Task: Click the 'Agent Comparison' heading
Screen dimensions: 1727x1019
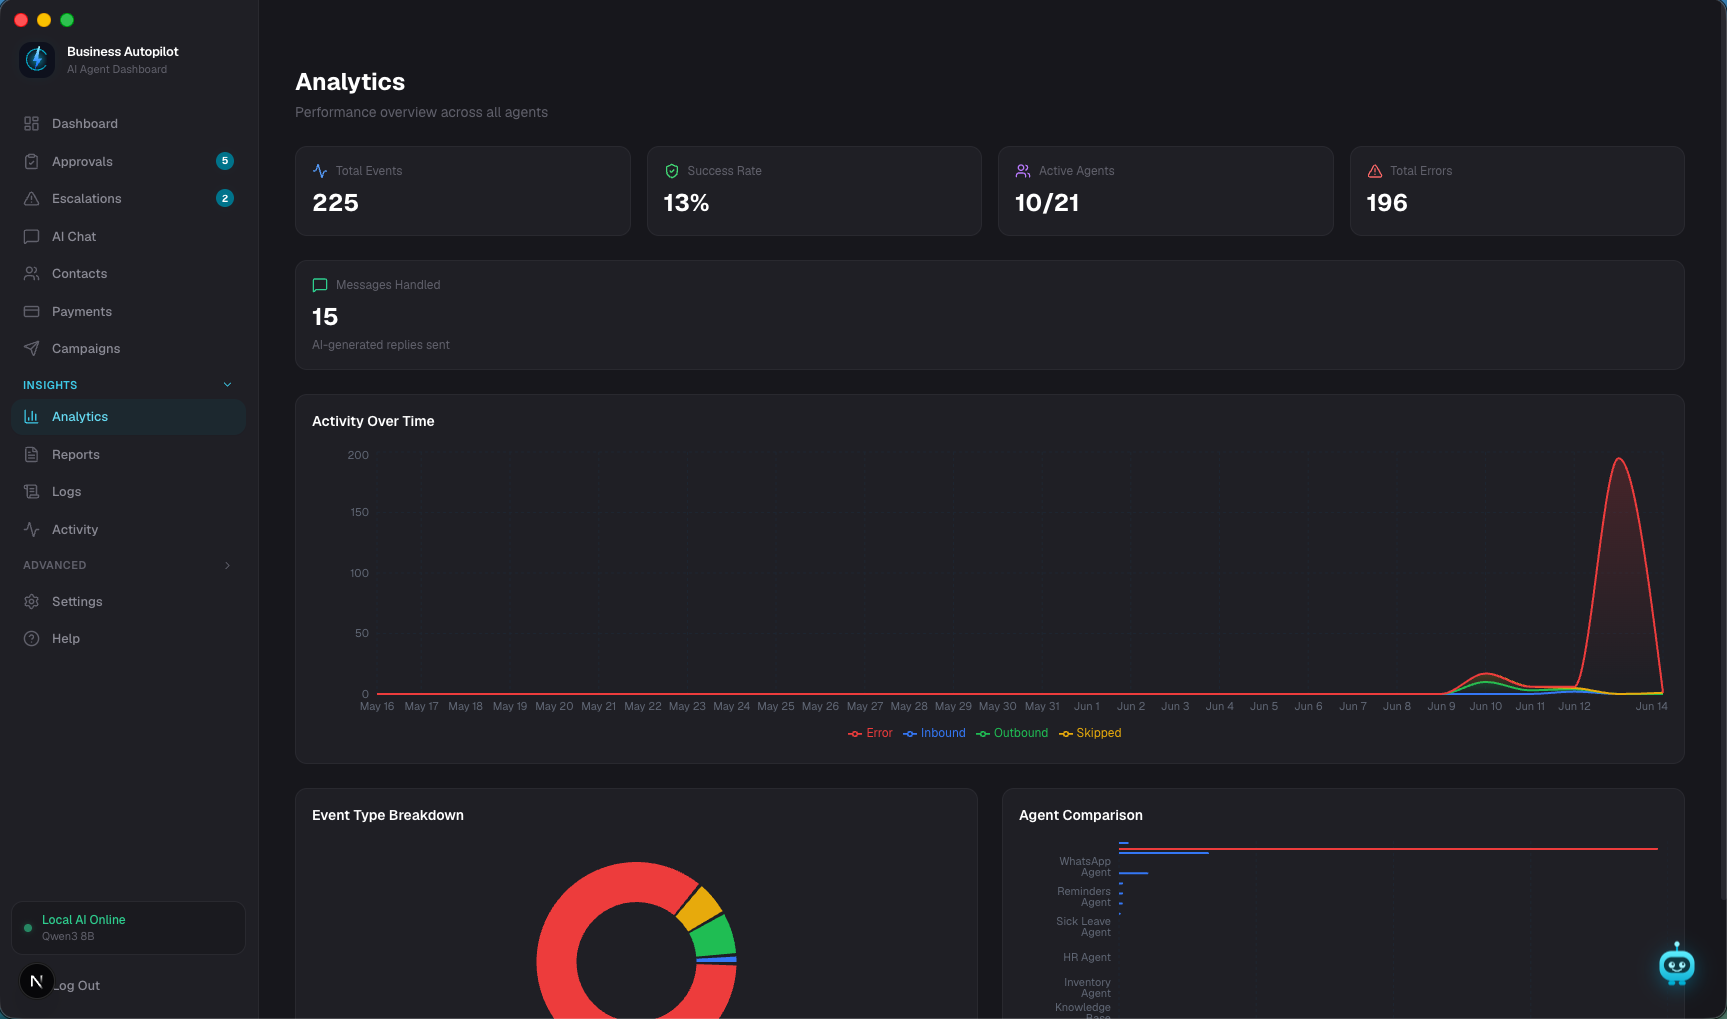Action: point(1081,815)
